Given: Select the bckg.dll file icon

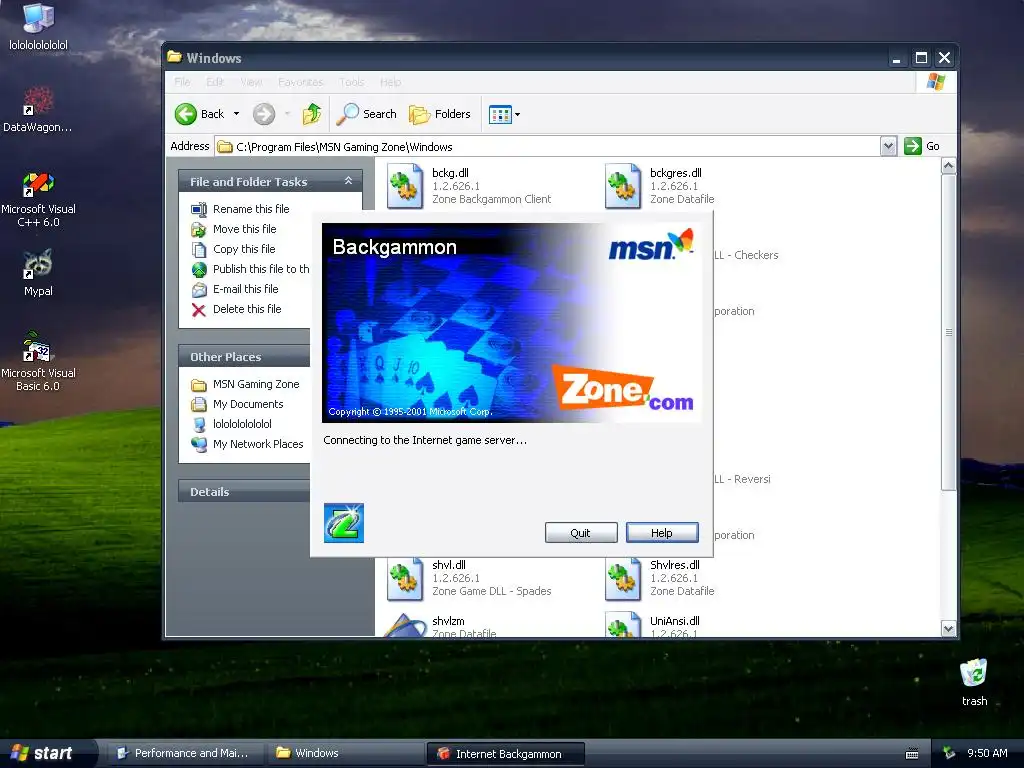Looking at the screenshot, I should click(x=405, y=186).
